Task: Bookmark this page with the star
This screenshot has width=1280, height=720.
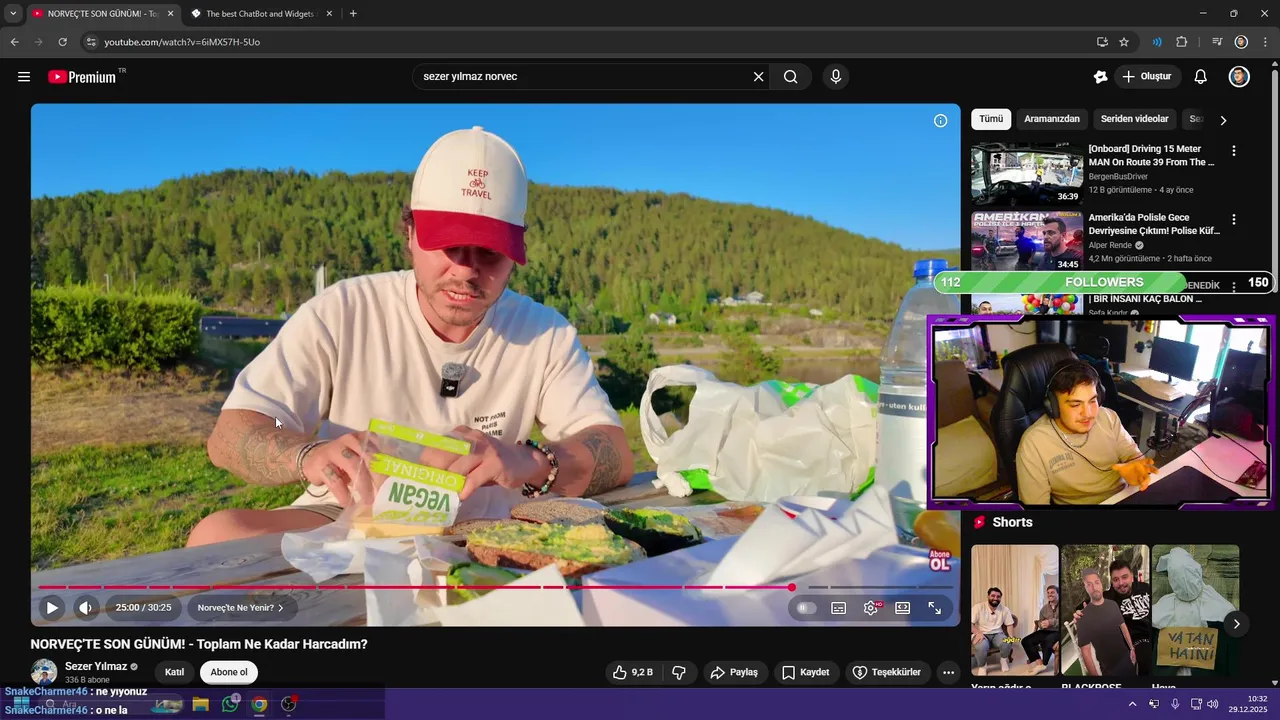Action: tap(1124, 42)
